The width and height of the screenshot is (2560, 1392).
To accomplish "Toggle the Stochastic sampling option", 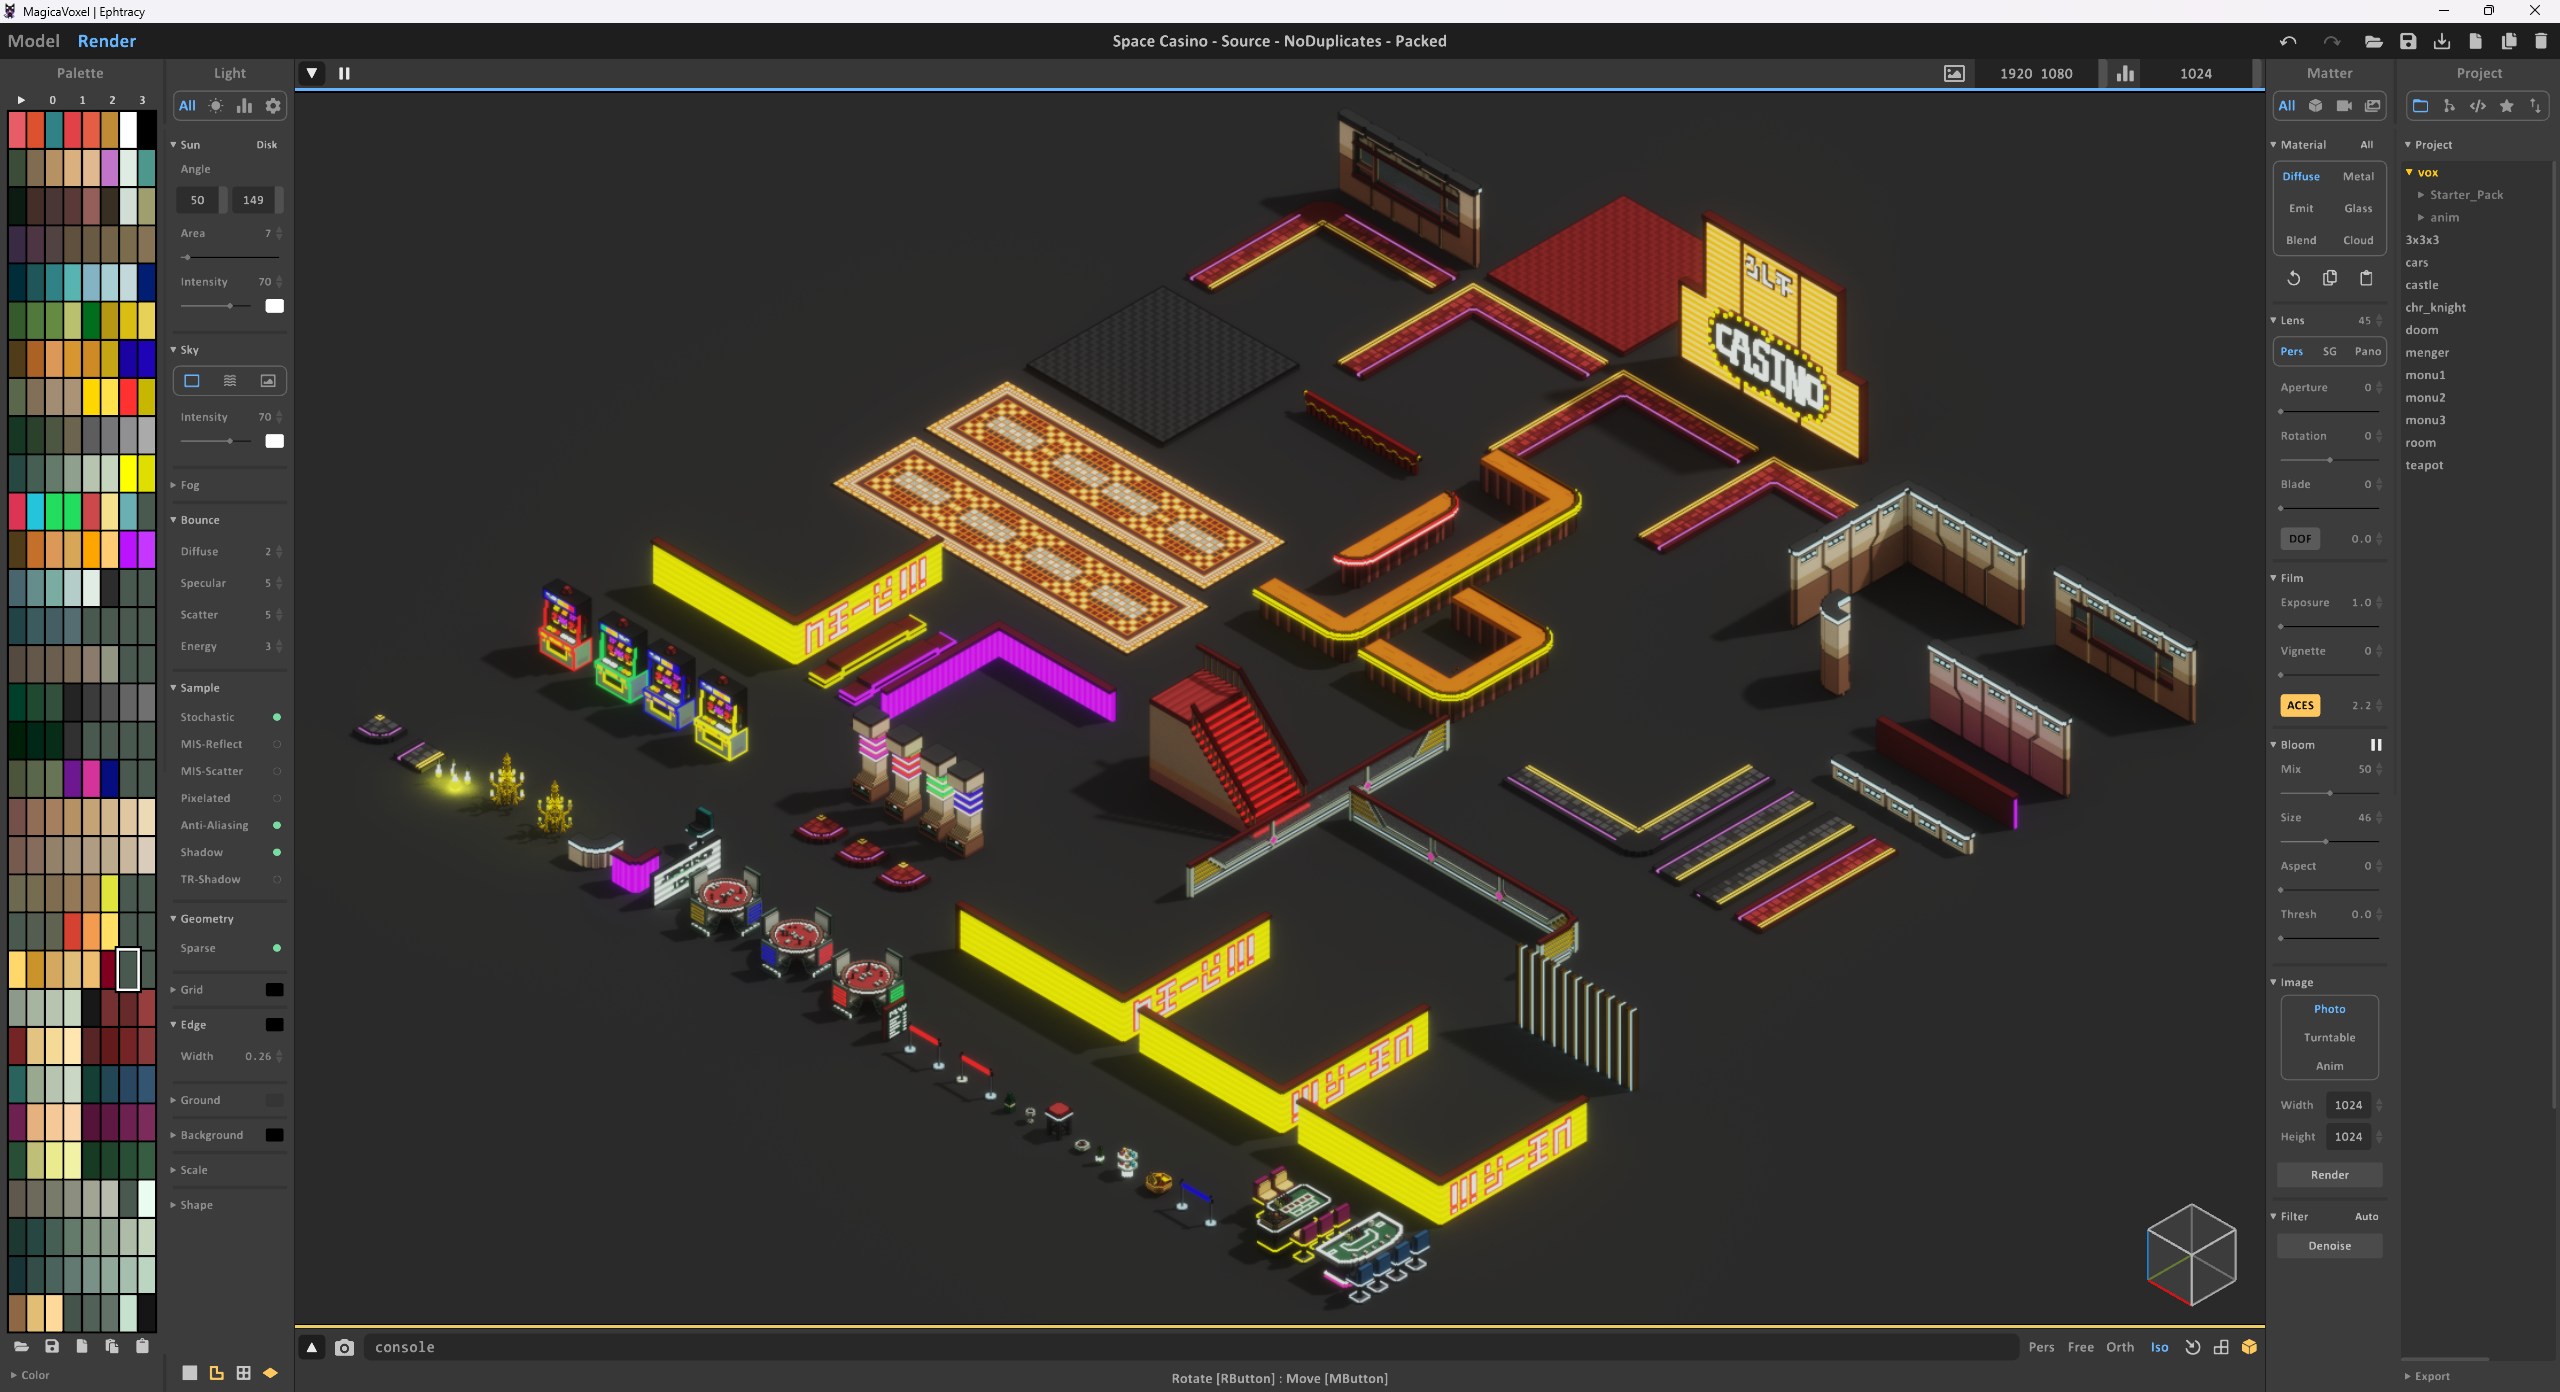I will coord(277,717).
